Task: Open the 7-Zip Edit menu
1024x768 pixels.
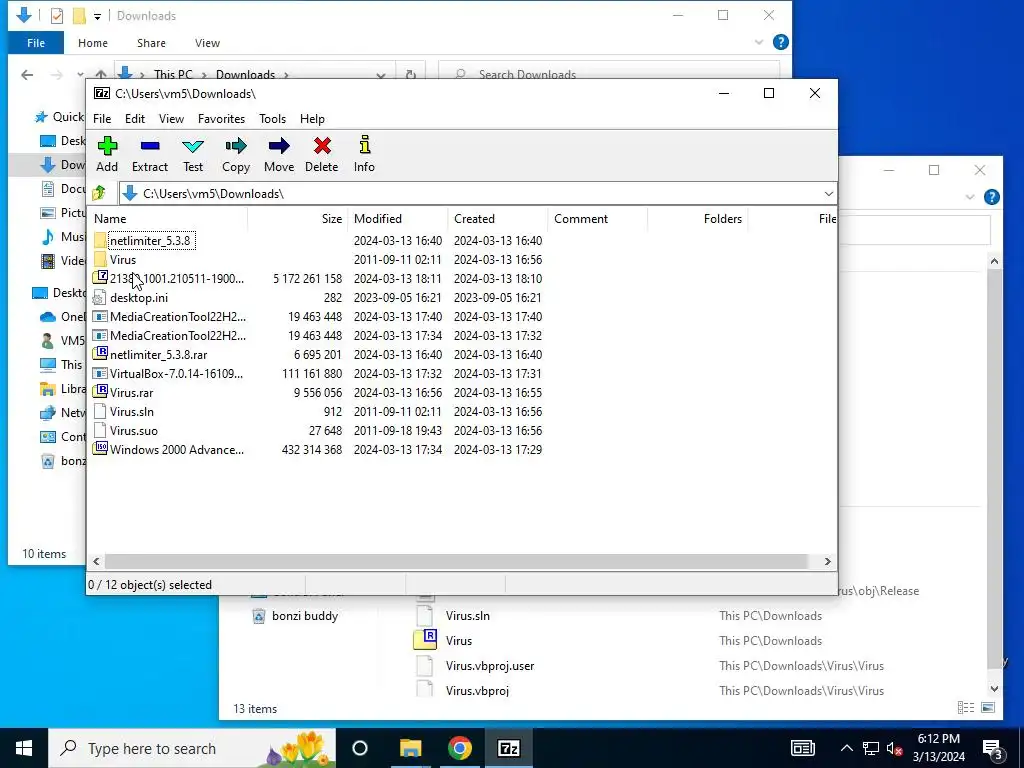Action: coord(135,119)
